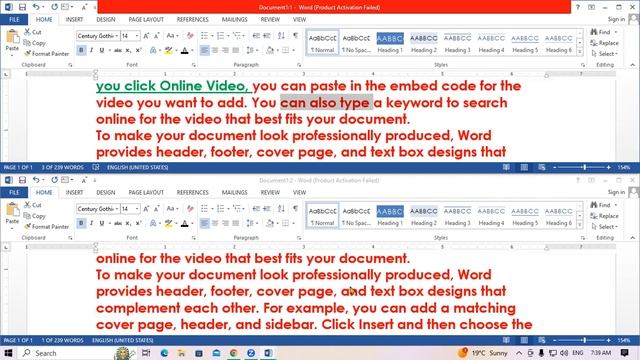Click Copy in the bottom window ribbon
This screenshot has width=640, height=360.
click(35, 216)
